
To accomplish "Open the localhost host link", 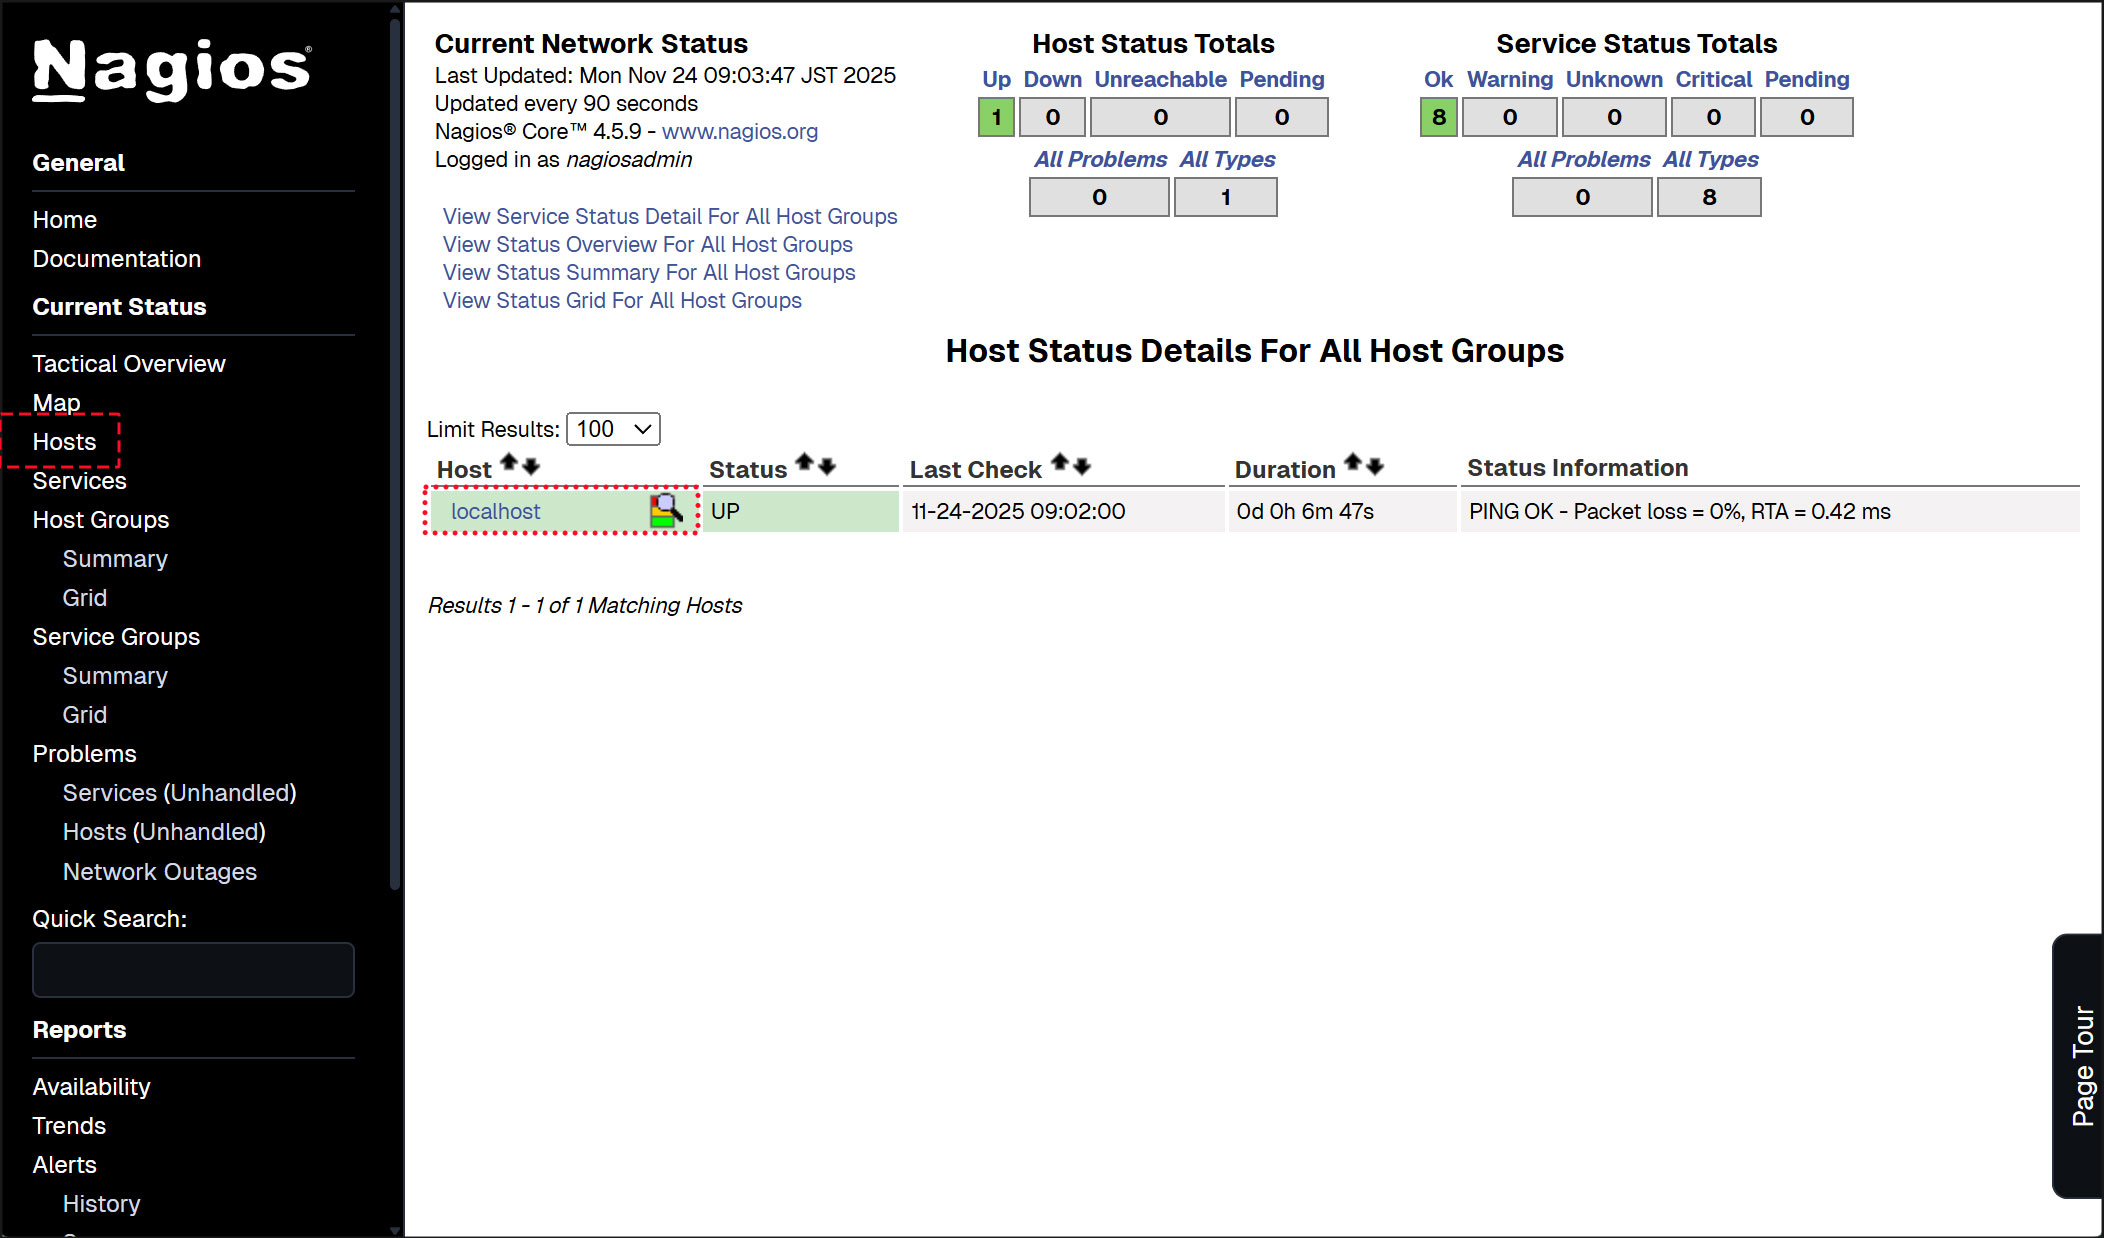I will [495, 511].
